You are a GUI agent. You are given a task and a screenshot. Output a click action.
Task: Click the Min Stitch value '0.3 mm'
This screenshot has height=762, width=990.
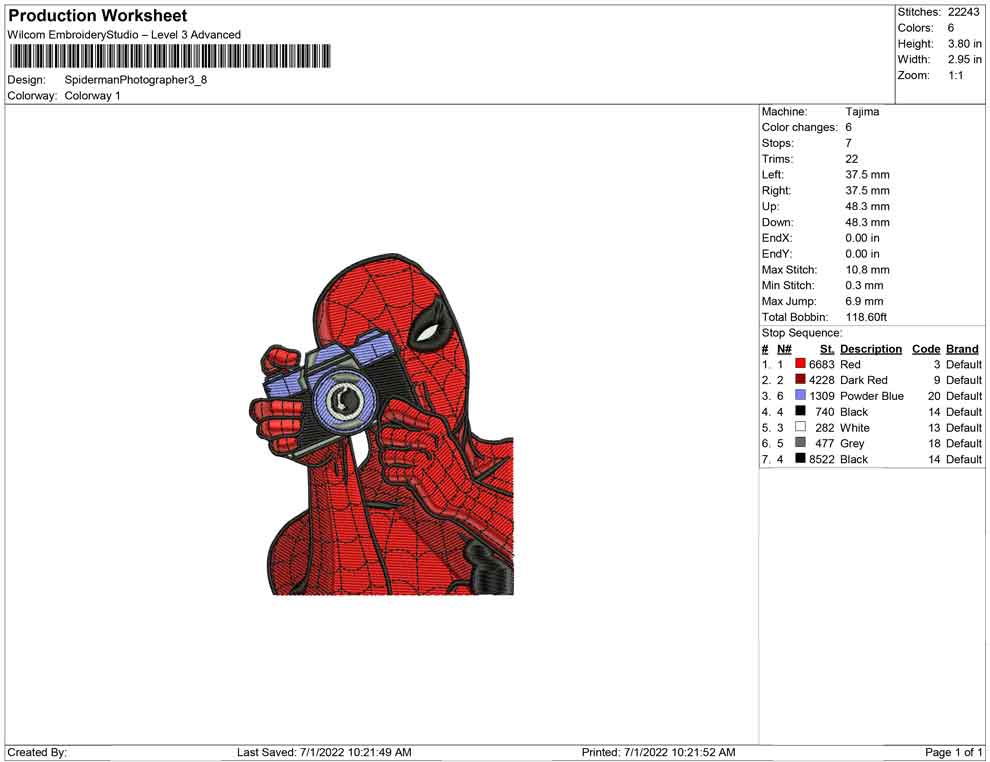click(x=864, y=285)
